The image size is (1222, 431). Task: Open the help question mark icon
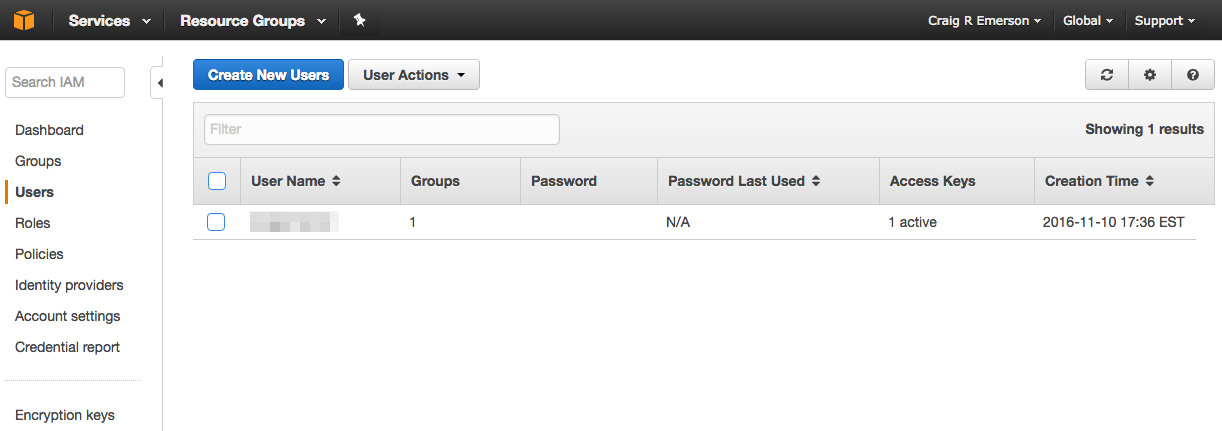click(x=1193, y=75)
